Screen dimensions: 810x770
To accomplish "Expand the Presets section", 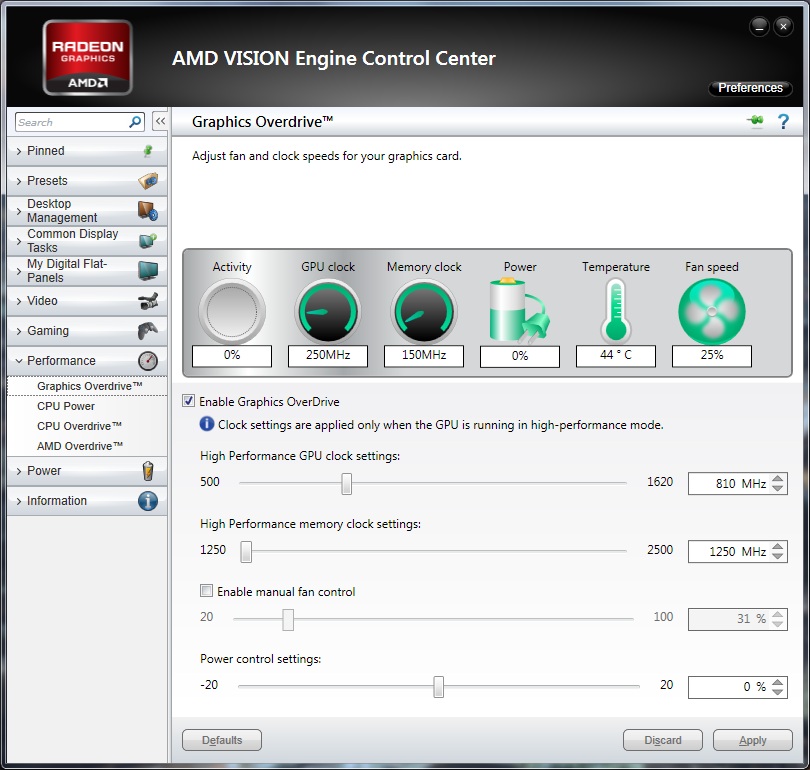I will point(87,181).
